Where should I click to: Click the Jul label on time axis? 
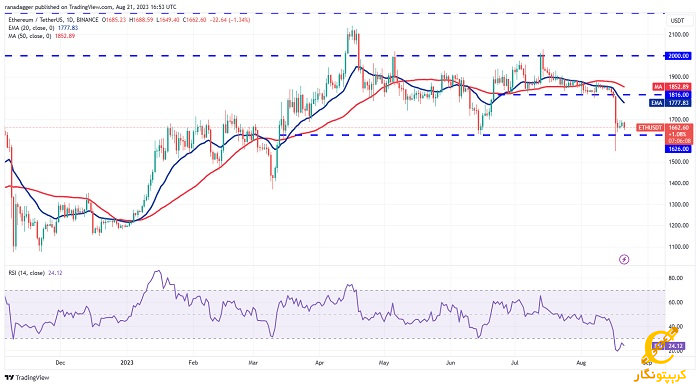pyautogui.click(x=515, y=363)
